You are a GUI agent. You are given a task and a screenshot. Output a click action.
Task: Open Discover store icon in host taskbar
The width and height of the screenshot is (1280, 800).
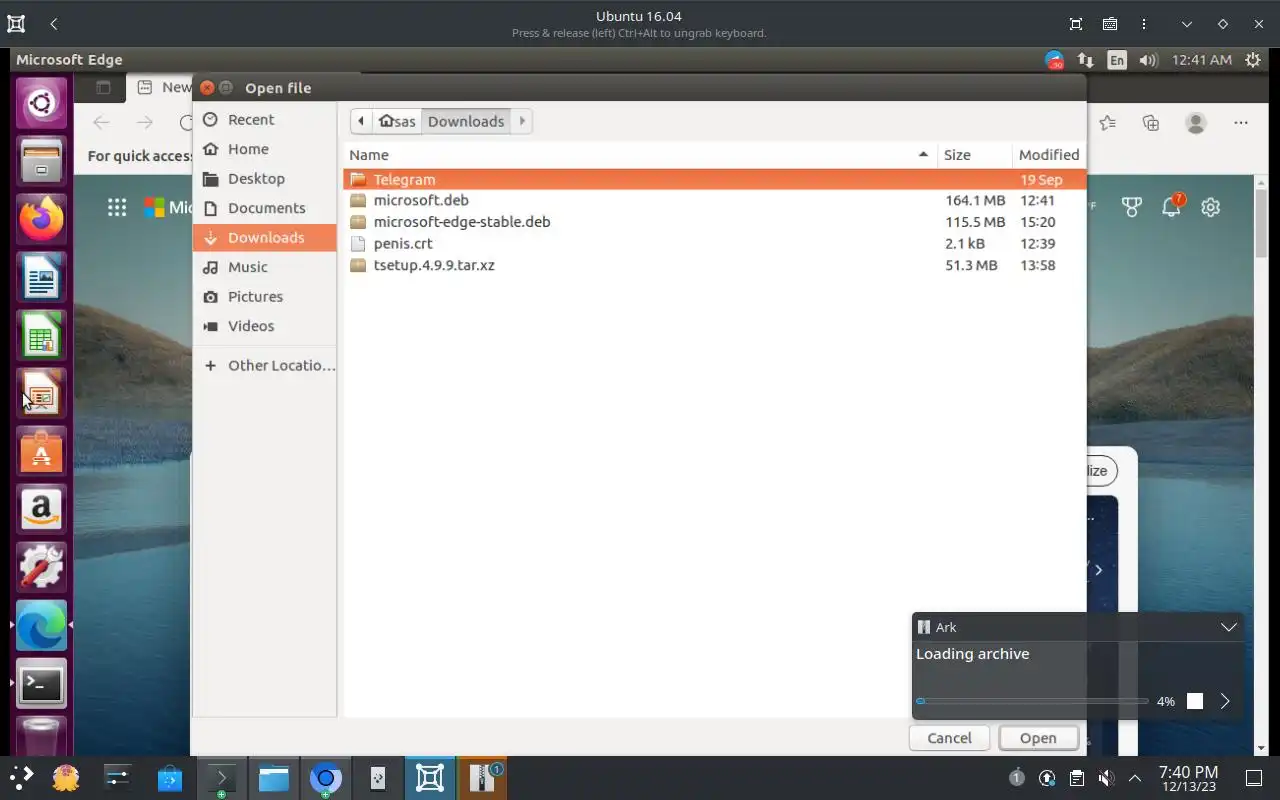coord(169,778)
